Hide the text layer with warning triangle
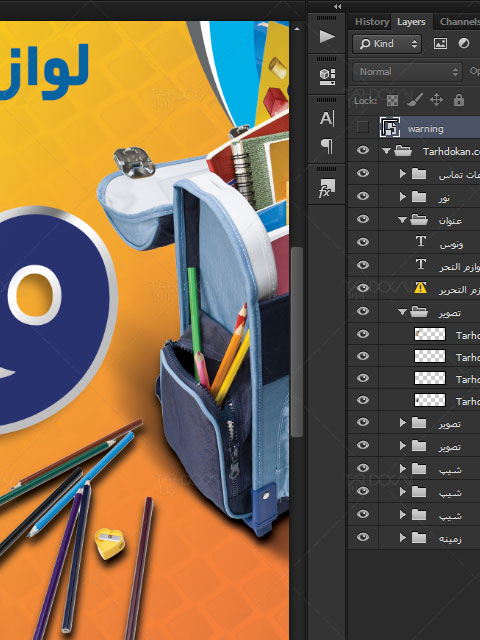The width and height of the screenshot is (480, 640). (x=362, y=288)
